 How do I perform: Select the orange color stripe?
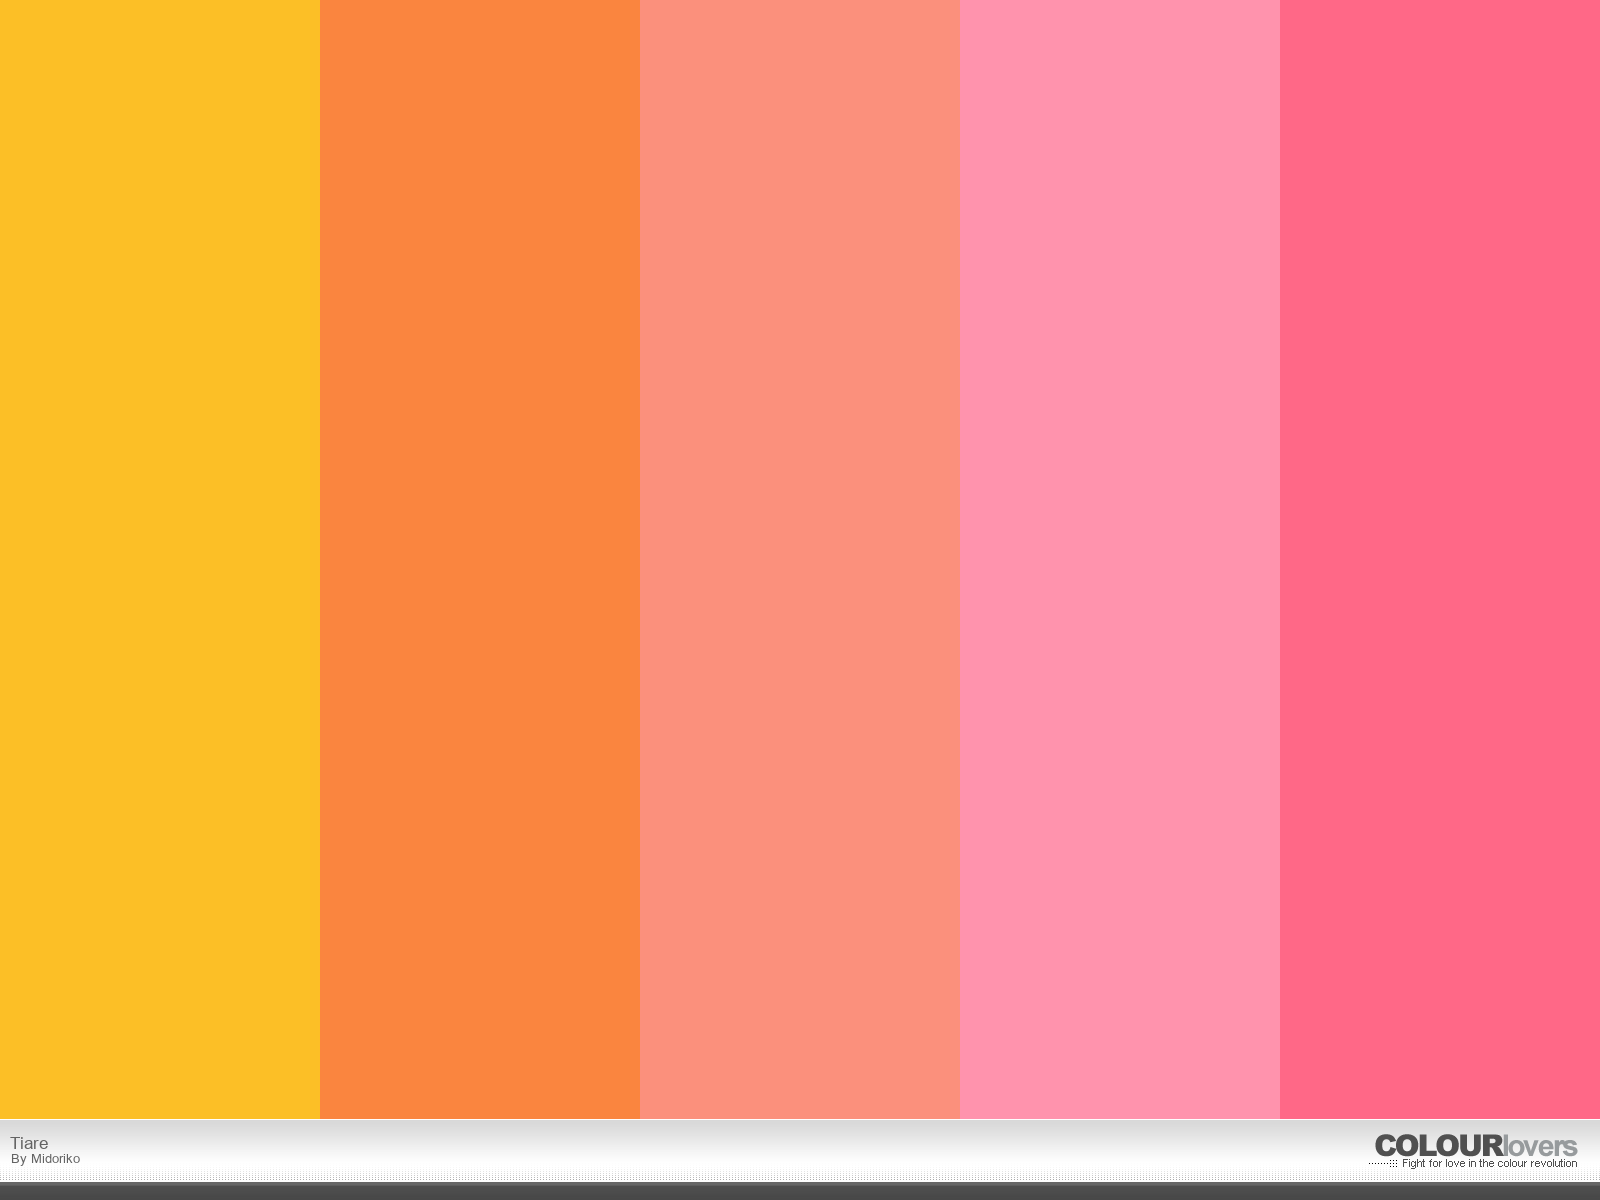coord(480,559)
